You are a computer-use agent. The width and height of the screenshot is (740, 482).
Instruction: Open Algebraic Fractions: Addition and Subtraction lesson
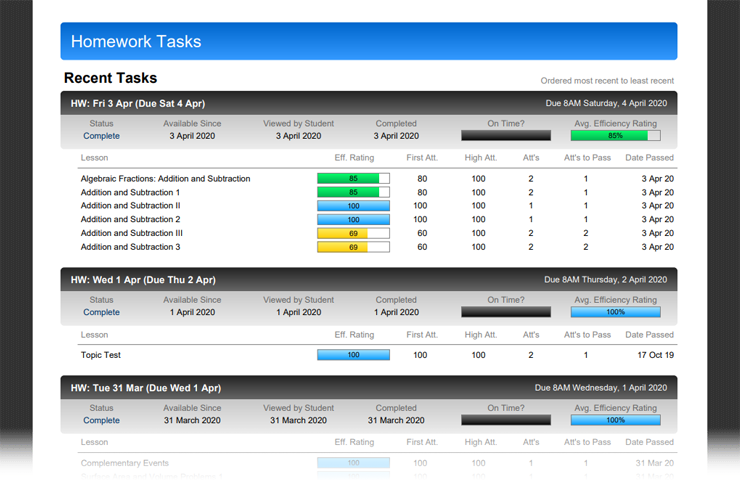tap(165, 179)
